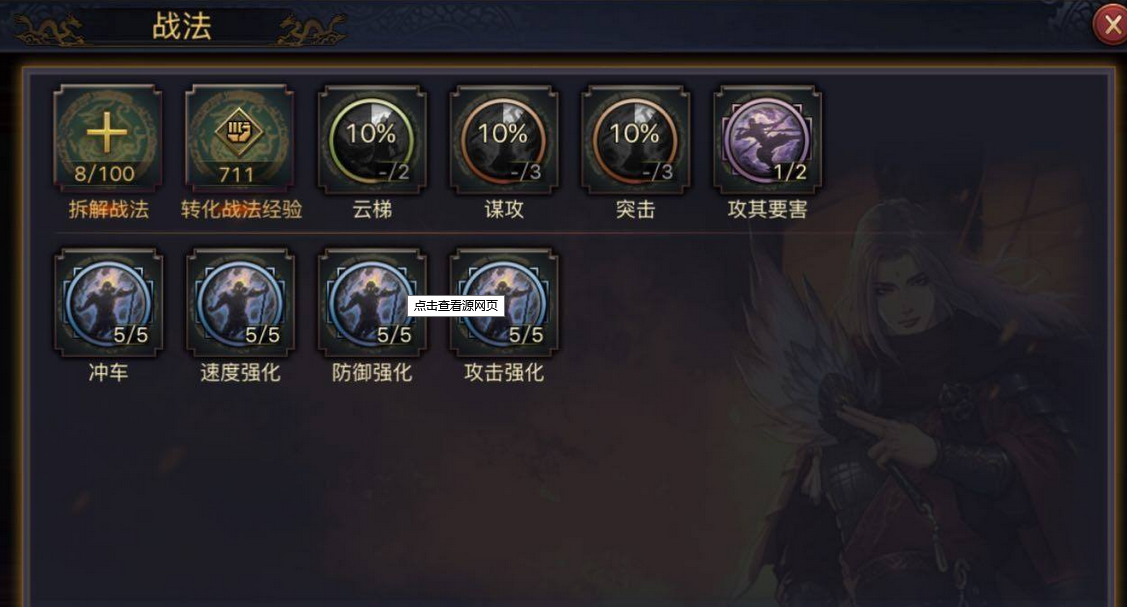Select the 谋攻 tactic icon

pyautogui.click(x=503, y=139)
